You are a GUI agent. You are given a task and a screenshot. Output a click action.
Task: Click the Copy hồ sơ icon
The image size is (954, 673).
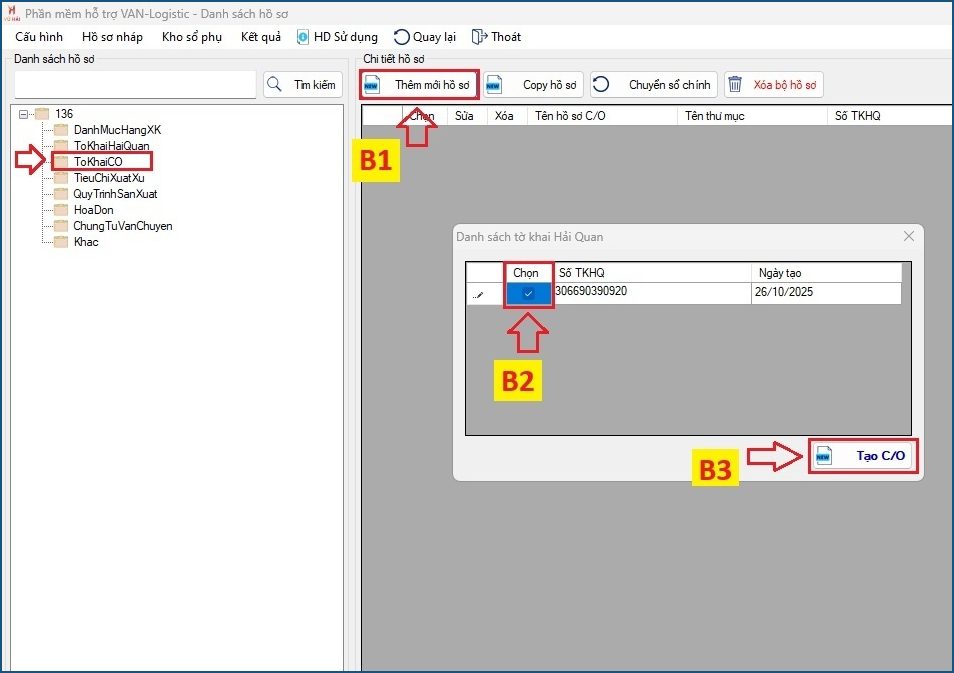(494, 85)
